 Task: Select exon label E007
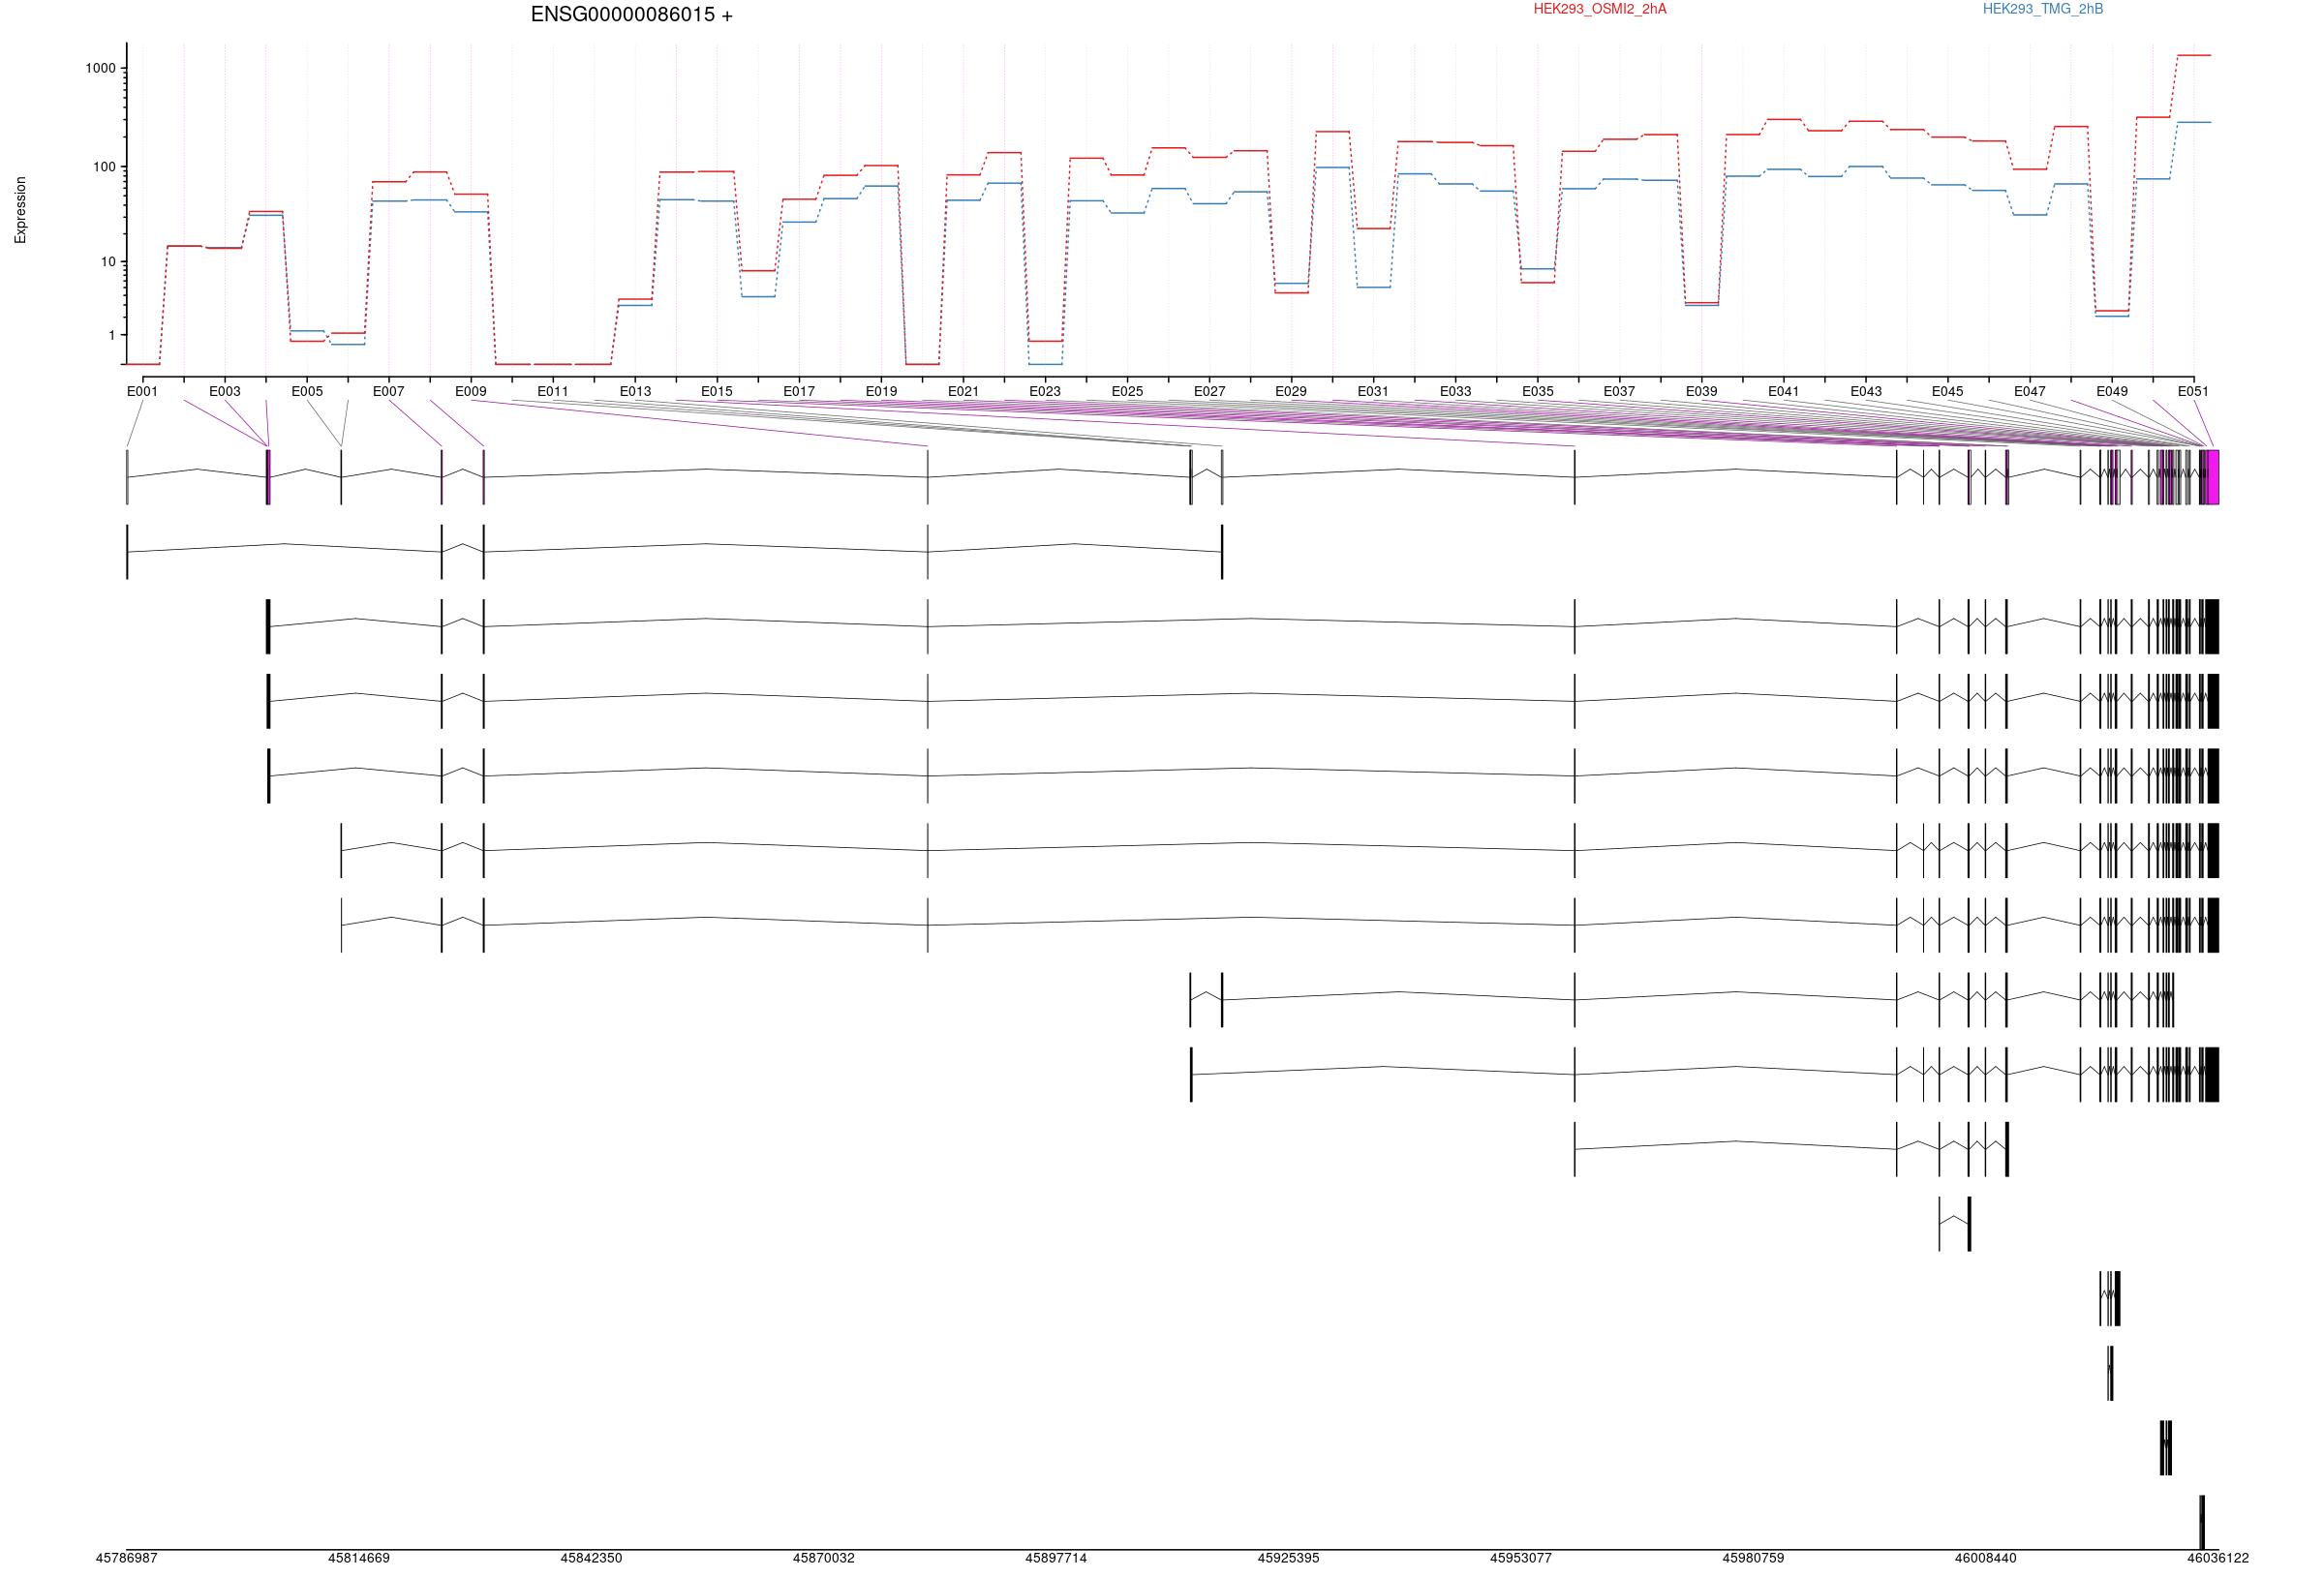click(389, 392)
